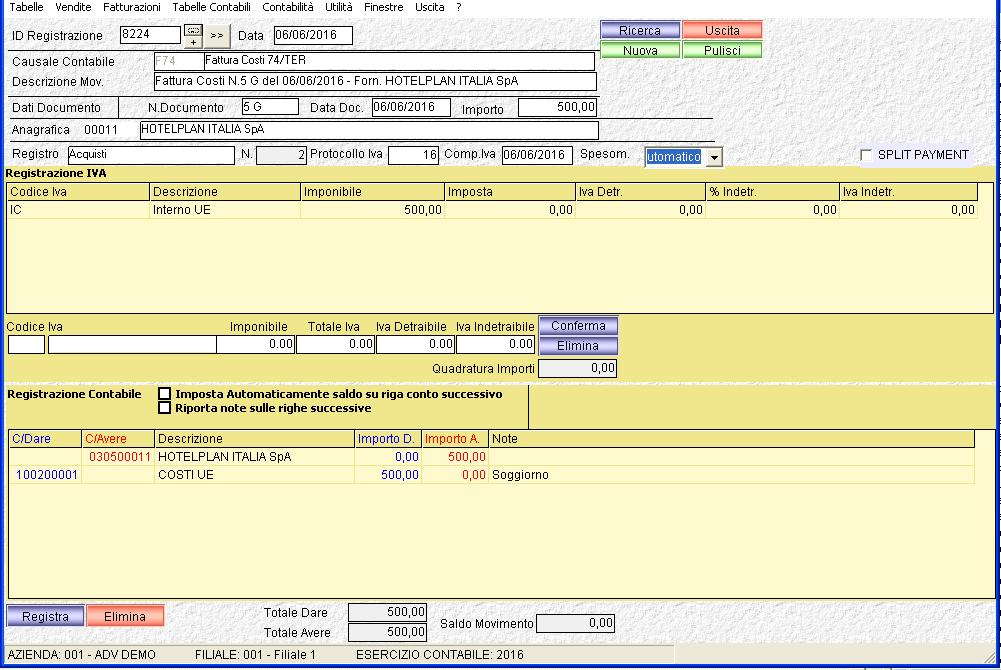The height and width of the screenshot is (670, 1001).
Task: Open the Fatturazioni menu
Action: click(x=132, y=7)
